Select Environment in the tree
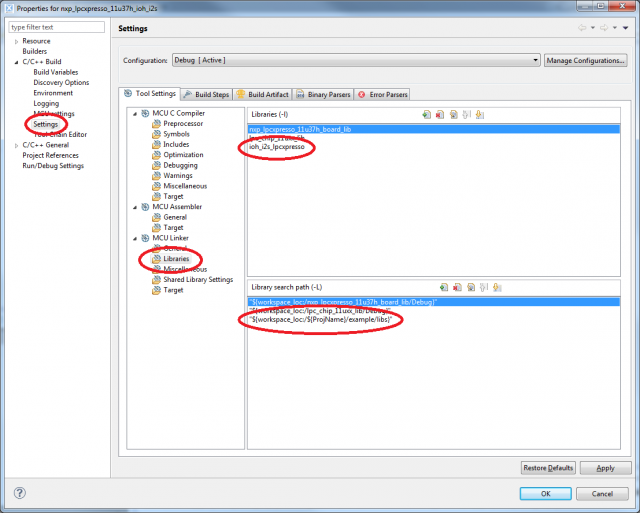Image resolution: width=640 pixels, height=513 pixels. [53, 93]
